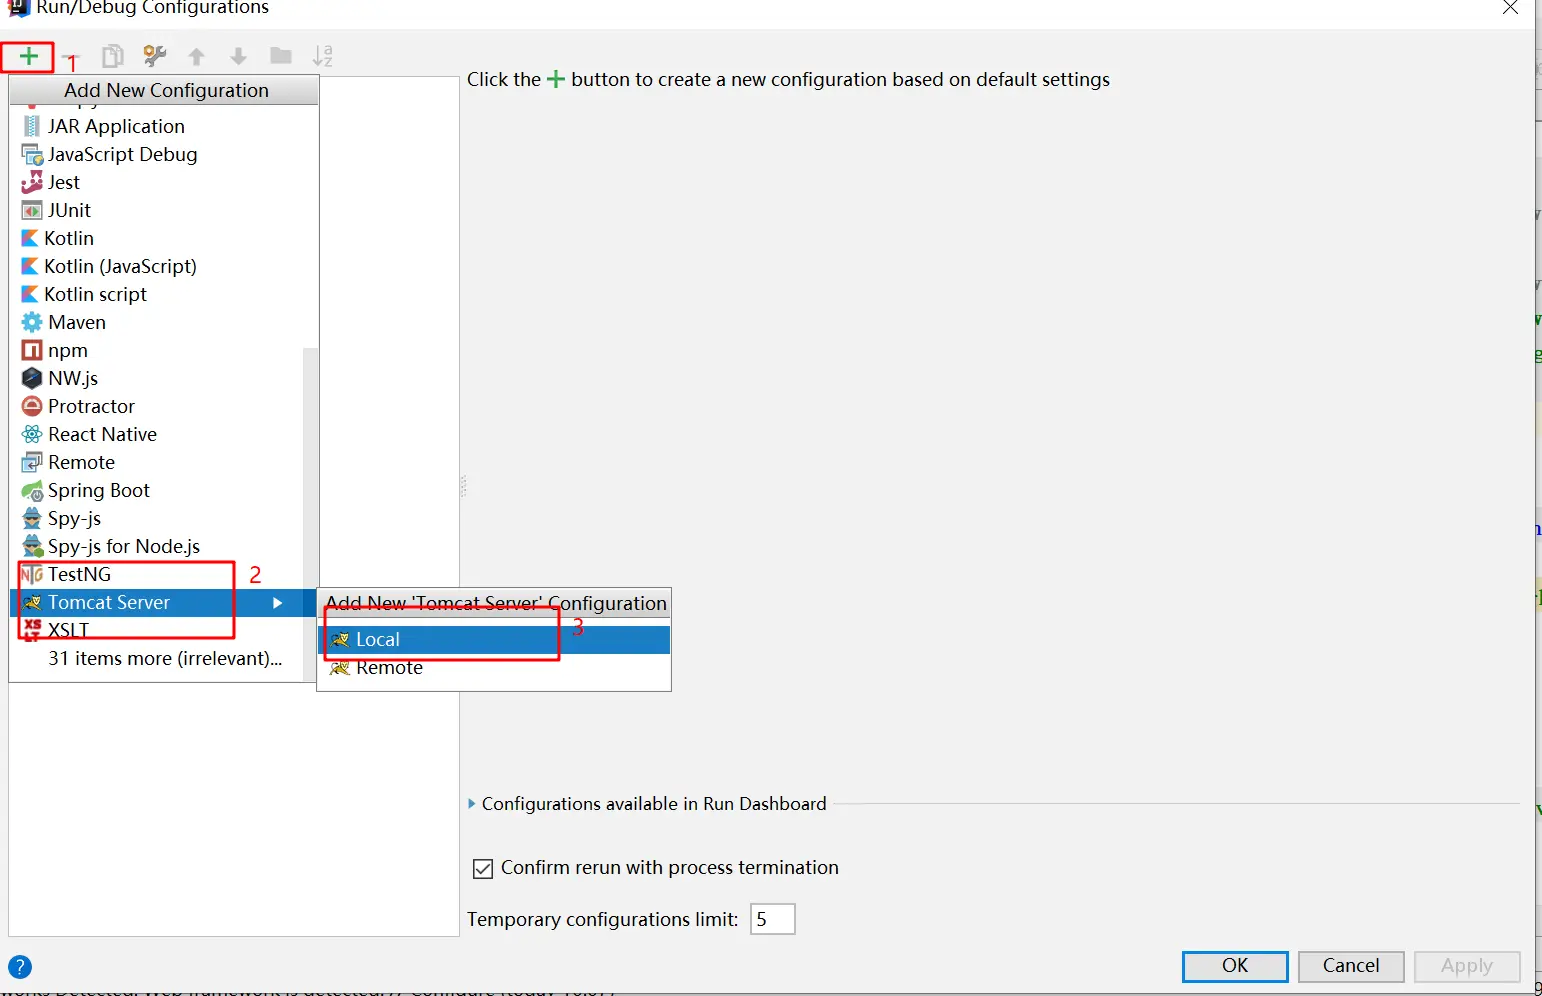Expand Configurations available in Run Dashboard

472,804
